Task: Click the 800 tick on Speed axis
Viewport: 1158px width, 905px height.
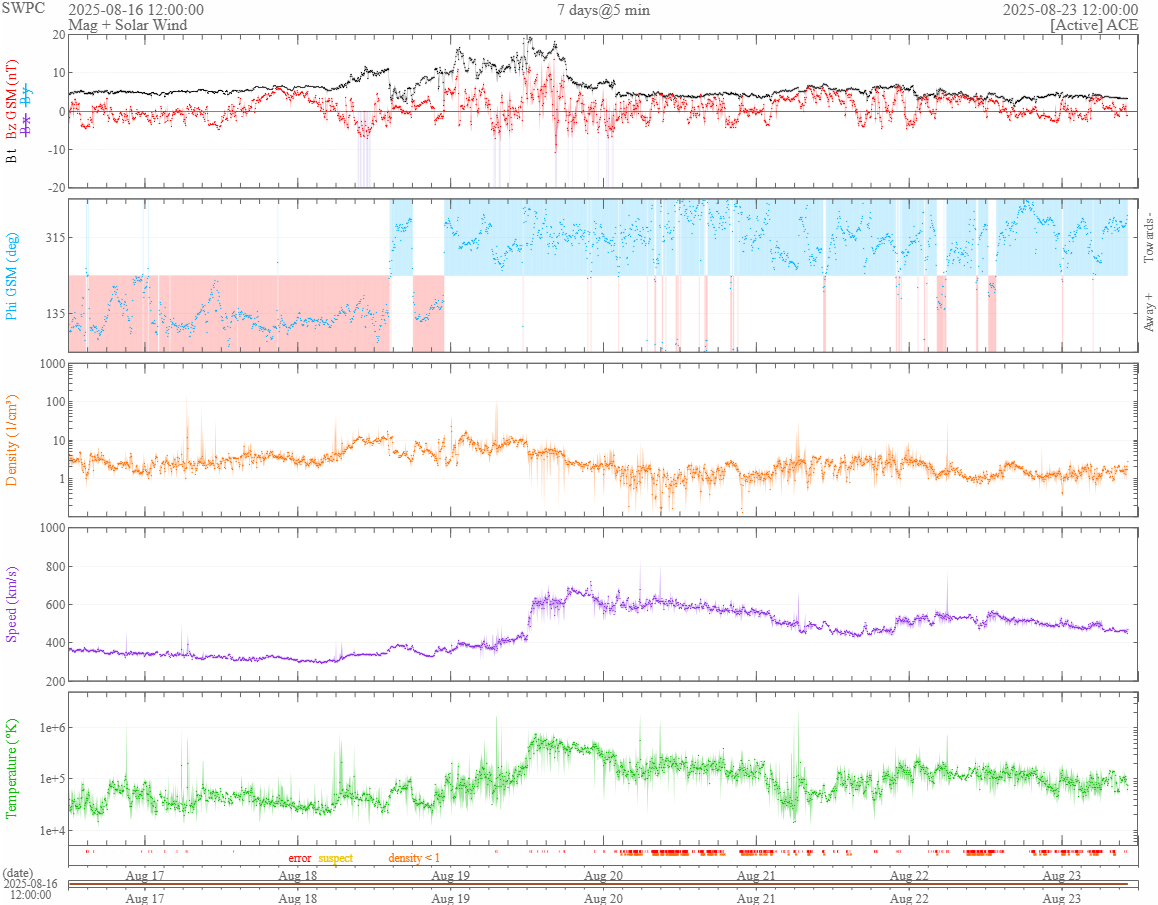Action: (56, 567)
